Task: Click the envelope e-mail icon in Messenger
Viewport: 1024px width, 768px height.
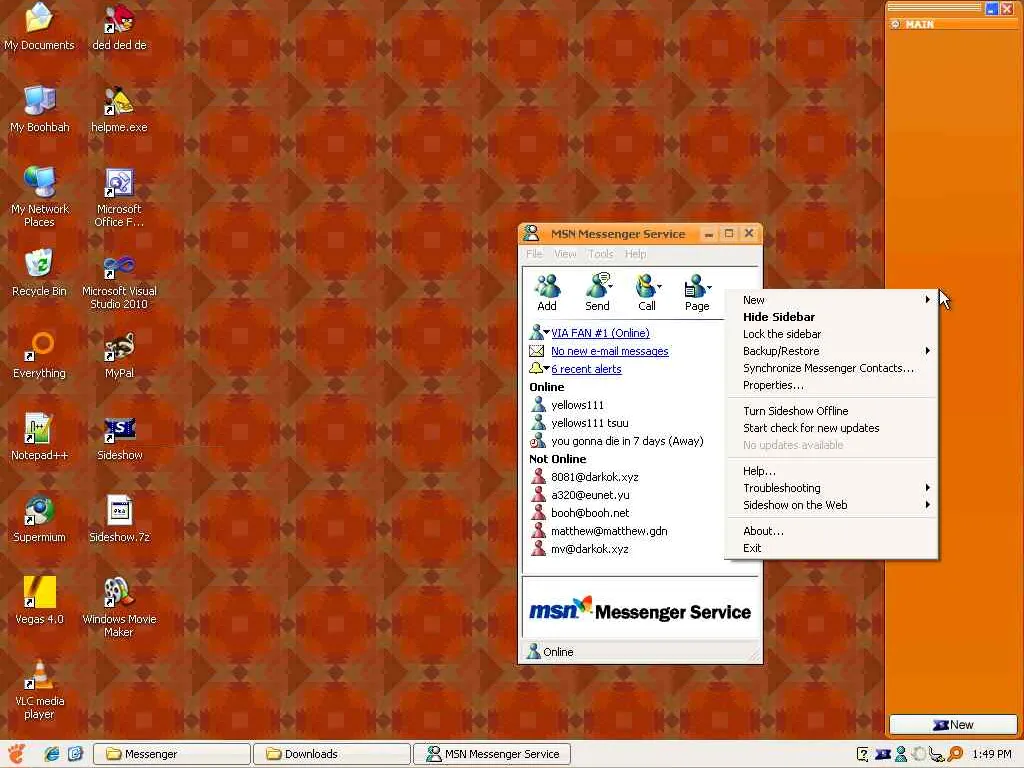Action: [536, 351]
